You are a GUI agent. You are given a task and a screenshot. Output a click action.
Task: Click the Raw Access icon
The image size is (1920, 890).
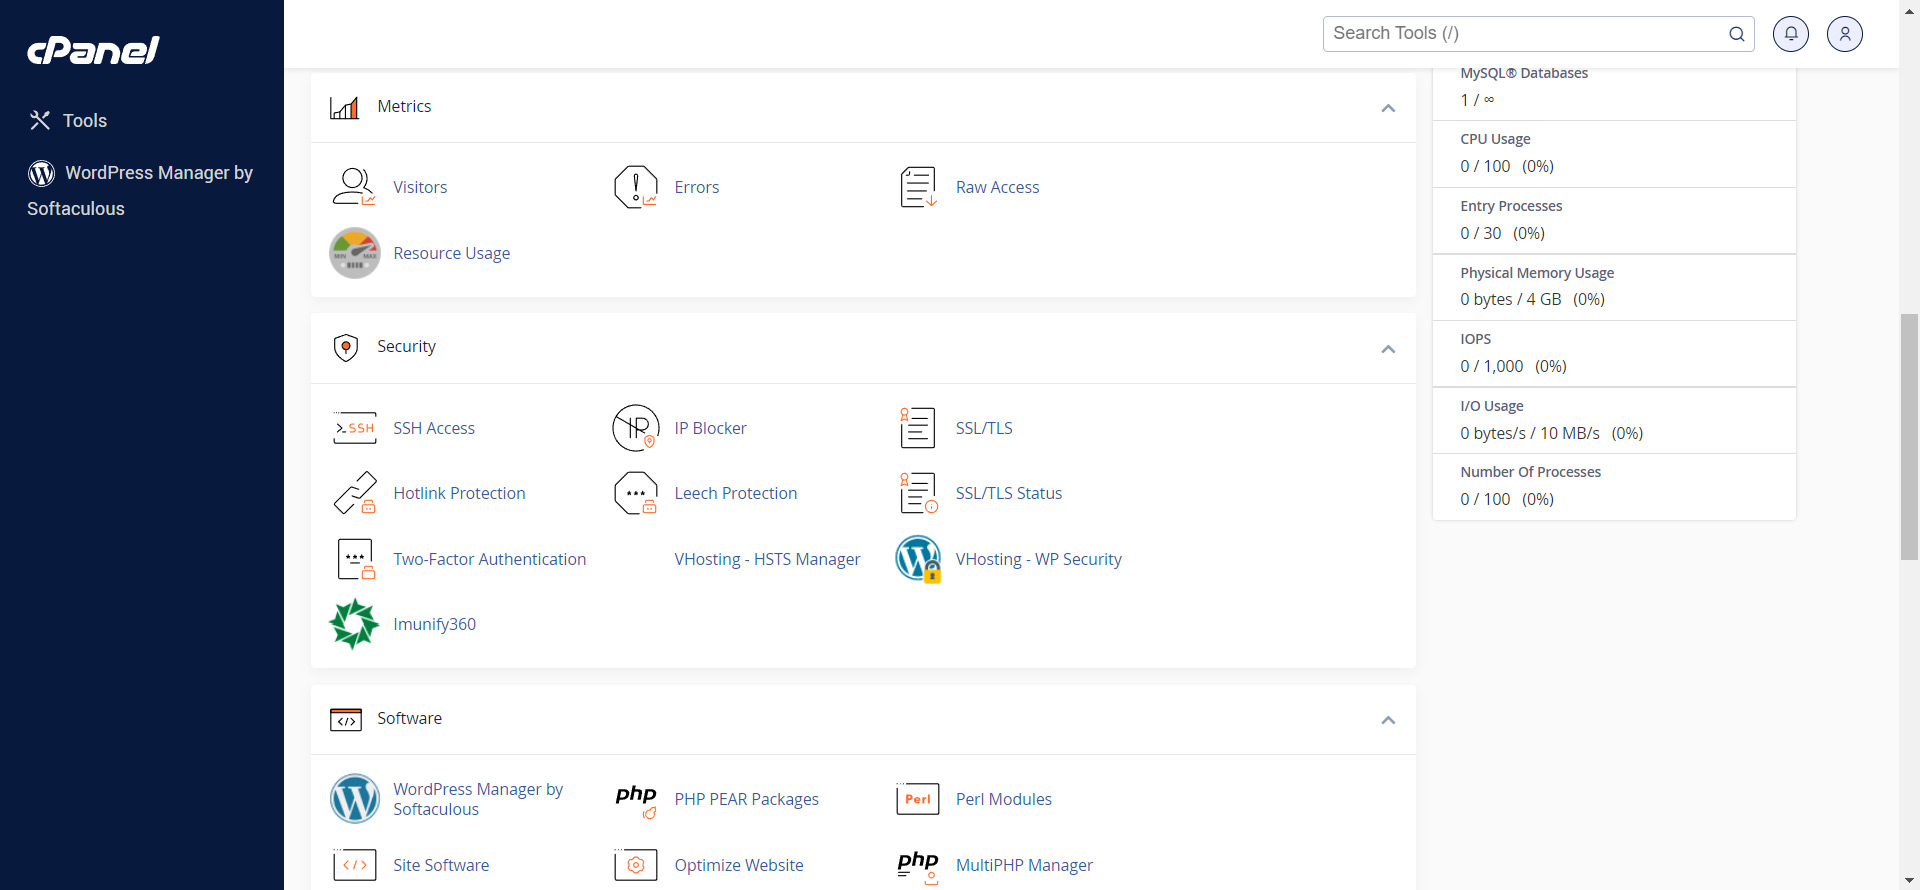[x=918, y=187]
